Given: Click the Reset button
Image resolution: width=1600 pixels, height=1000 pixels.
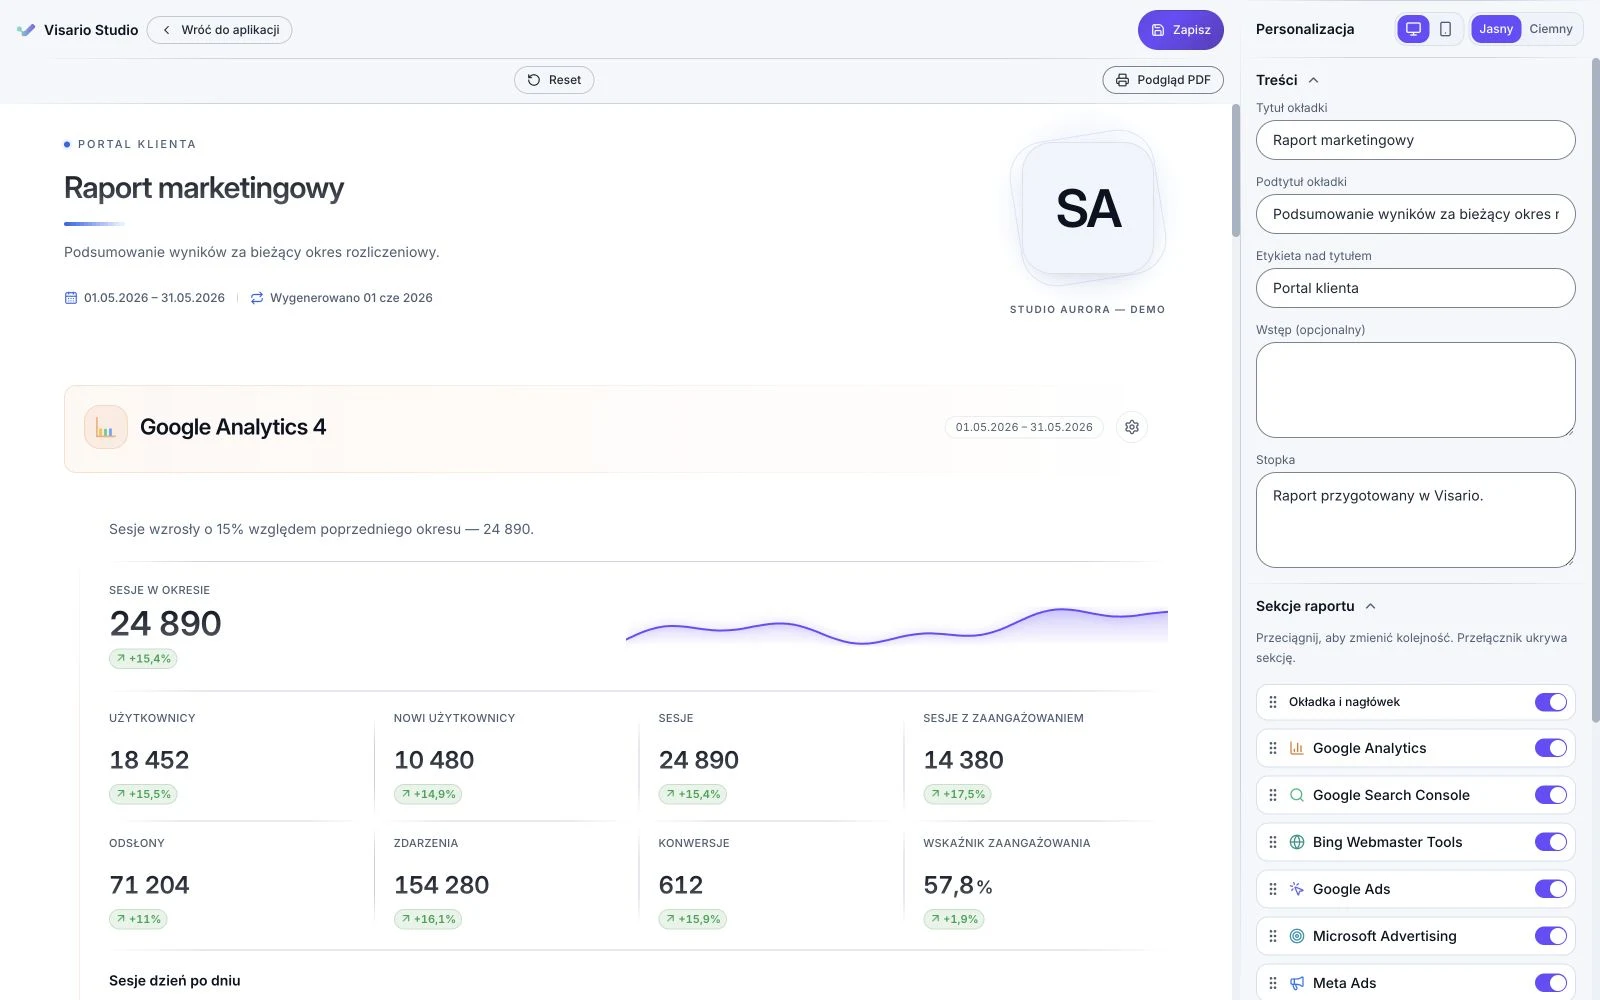Looking at the screenshot, I should point(554,80).
